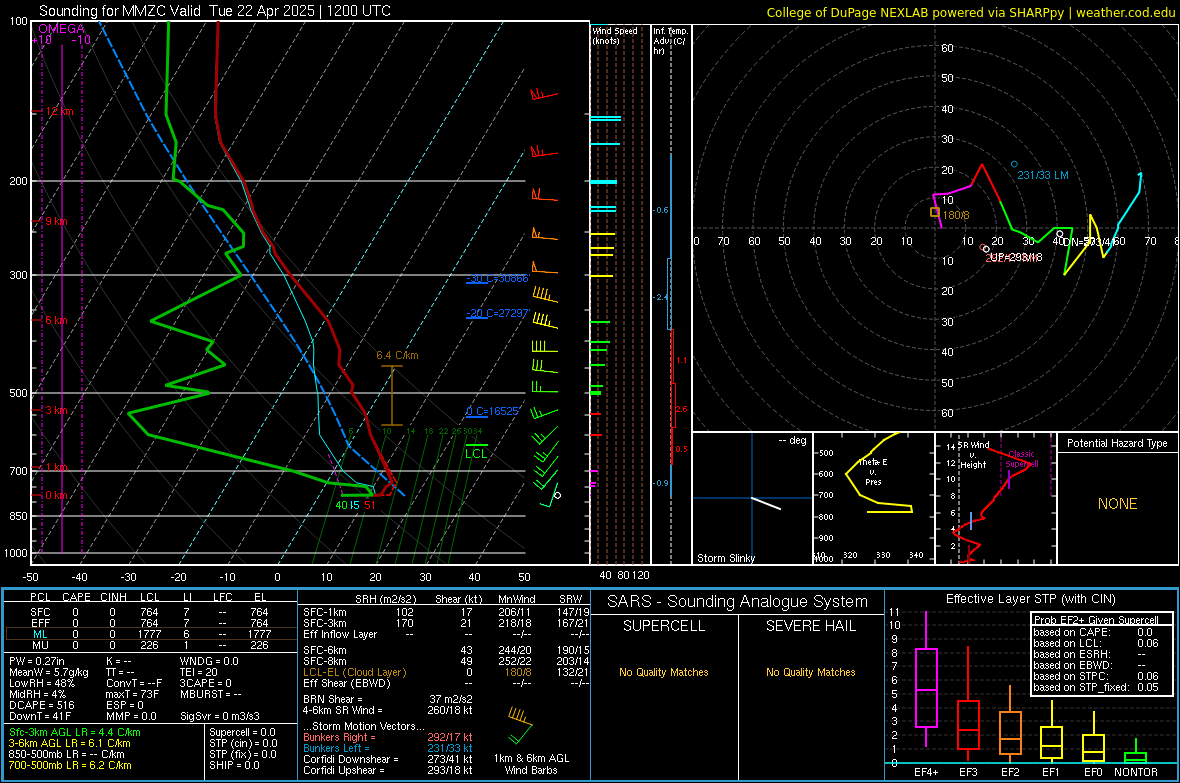
Task: Click the SARS - Sounding Analogue System header
Action: 737,602
